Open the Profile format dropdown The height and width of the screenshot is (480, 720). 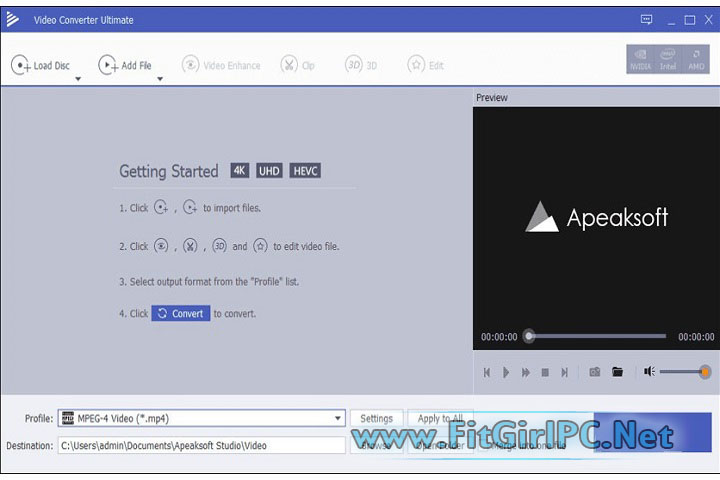[338, 419]
